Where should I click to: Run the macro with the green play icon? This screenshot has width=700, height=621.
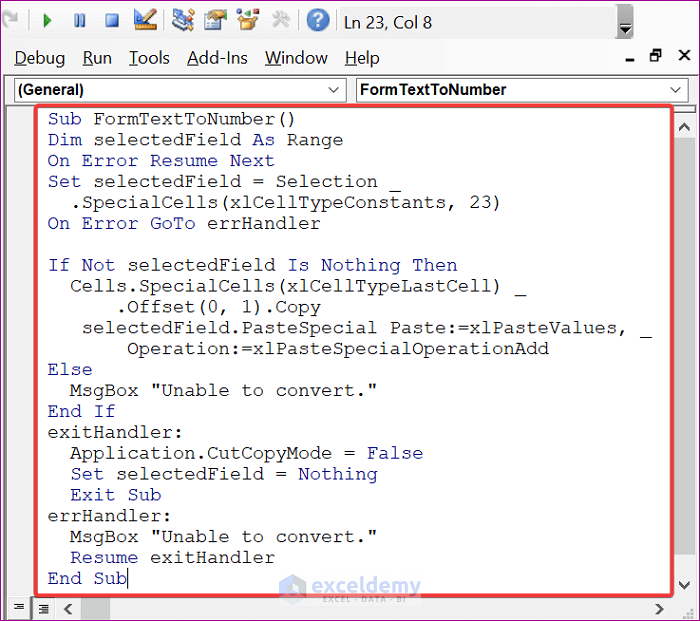coord(47,21)
